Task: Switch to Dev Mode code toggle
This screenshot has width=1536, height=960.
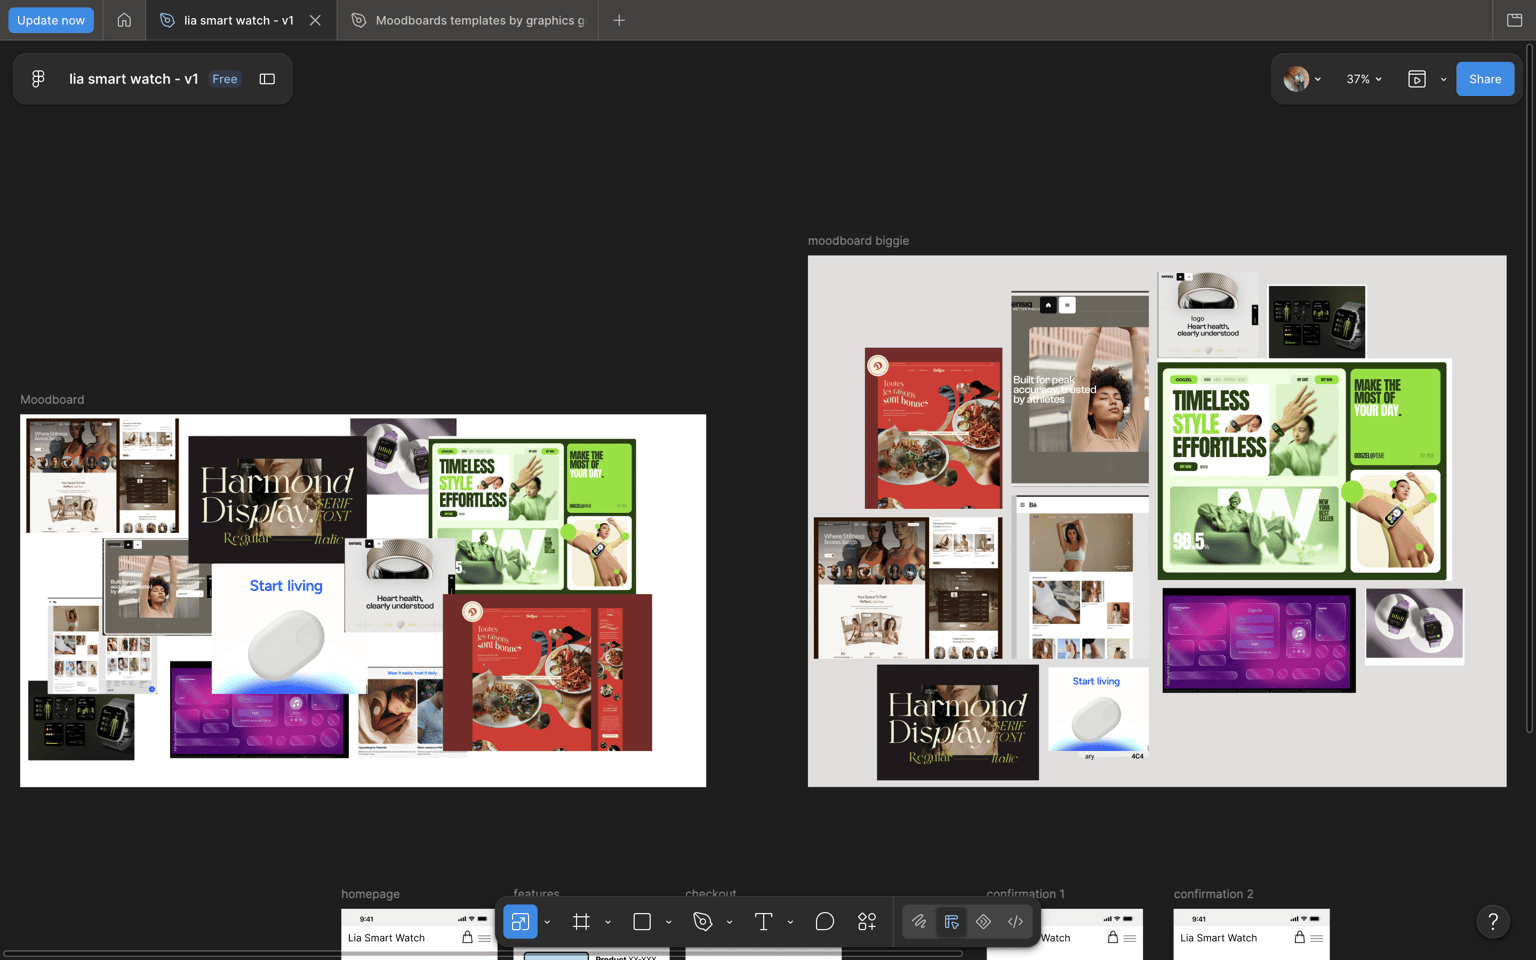Action: [x=1015, y=922]
